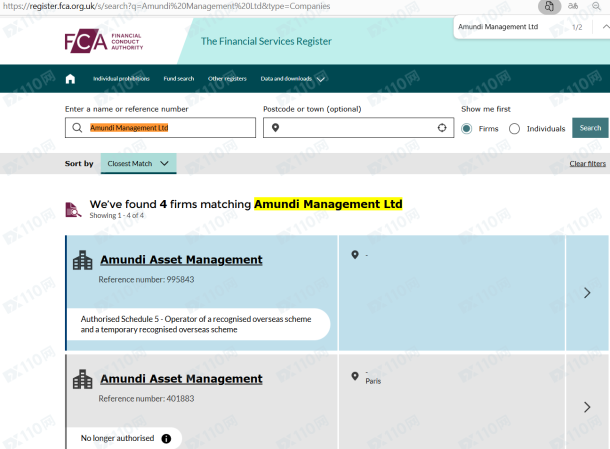This screenshot has width=610, height=449.
Task: Click the crosshair locate-me icon in postcode field
Action: tap(442, 128)
